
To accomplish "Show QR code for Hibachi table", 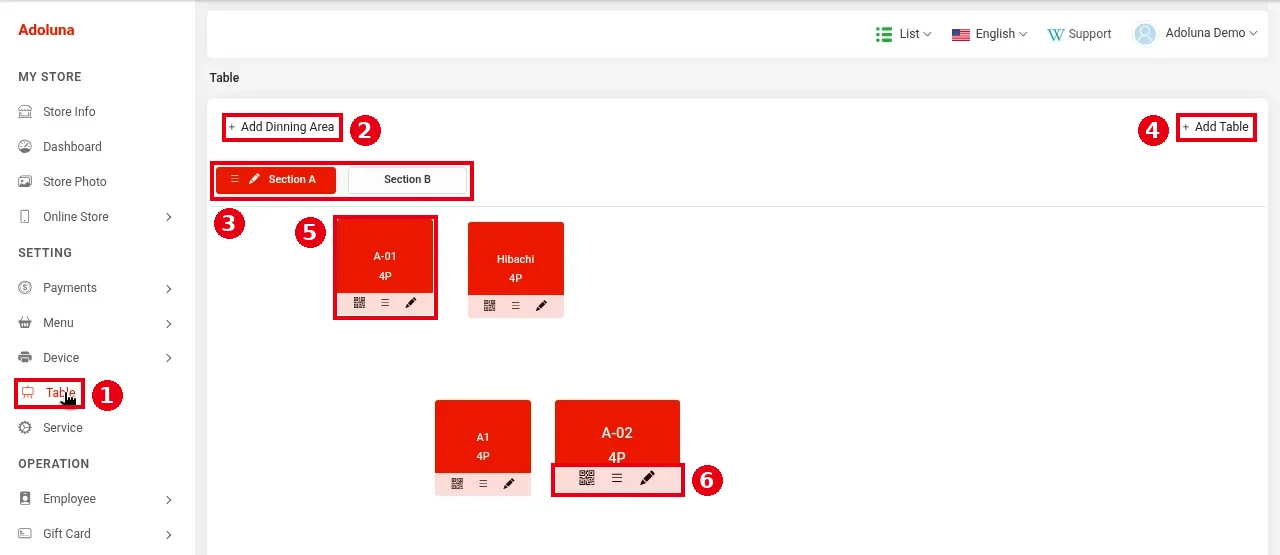I will point(490,306).
